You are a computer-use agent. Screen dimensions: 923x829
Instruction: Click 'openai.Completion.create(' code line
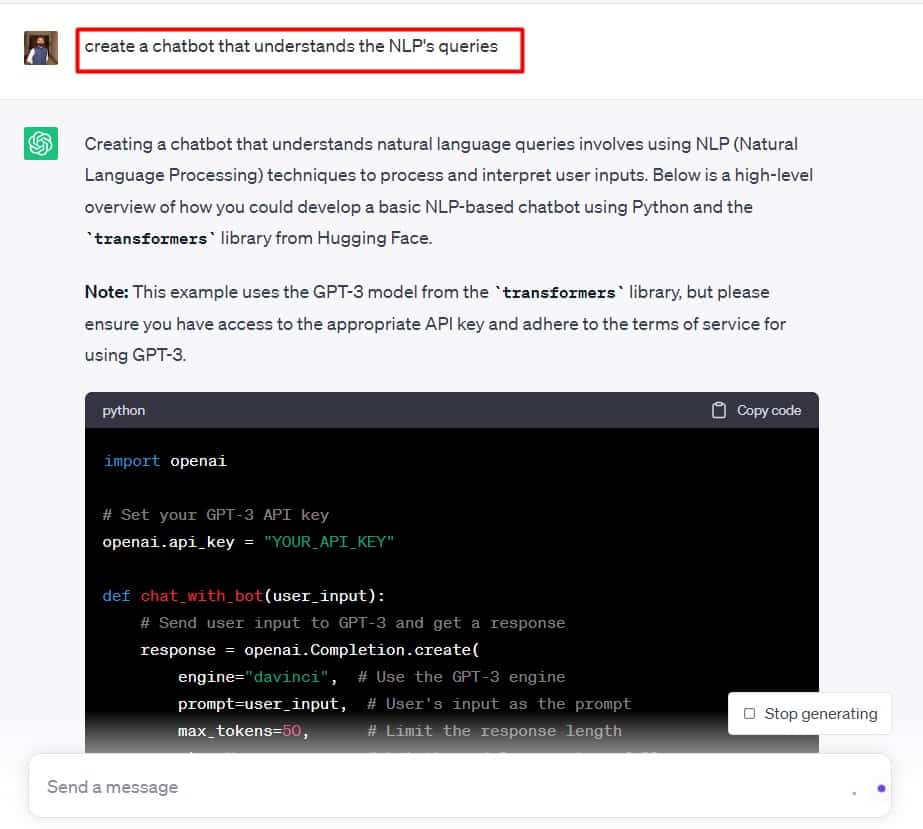point(310,650)
